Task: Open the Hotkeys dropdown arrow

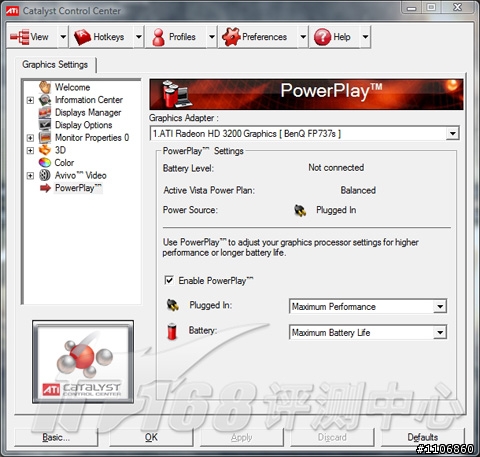Action: point(139,37)
